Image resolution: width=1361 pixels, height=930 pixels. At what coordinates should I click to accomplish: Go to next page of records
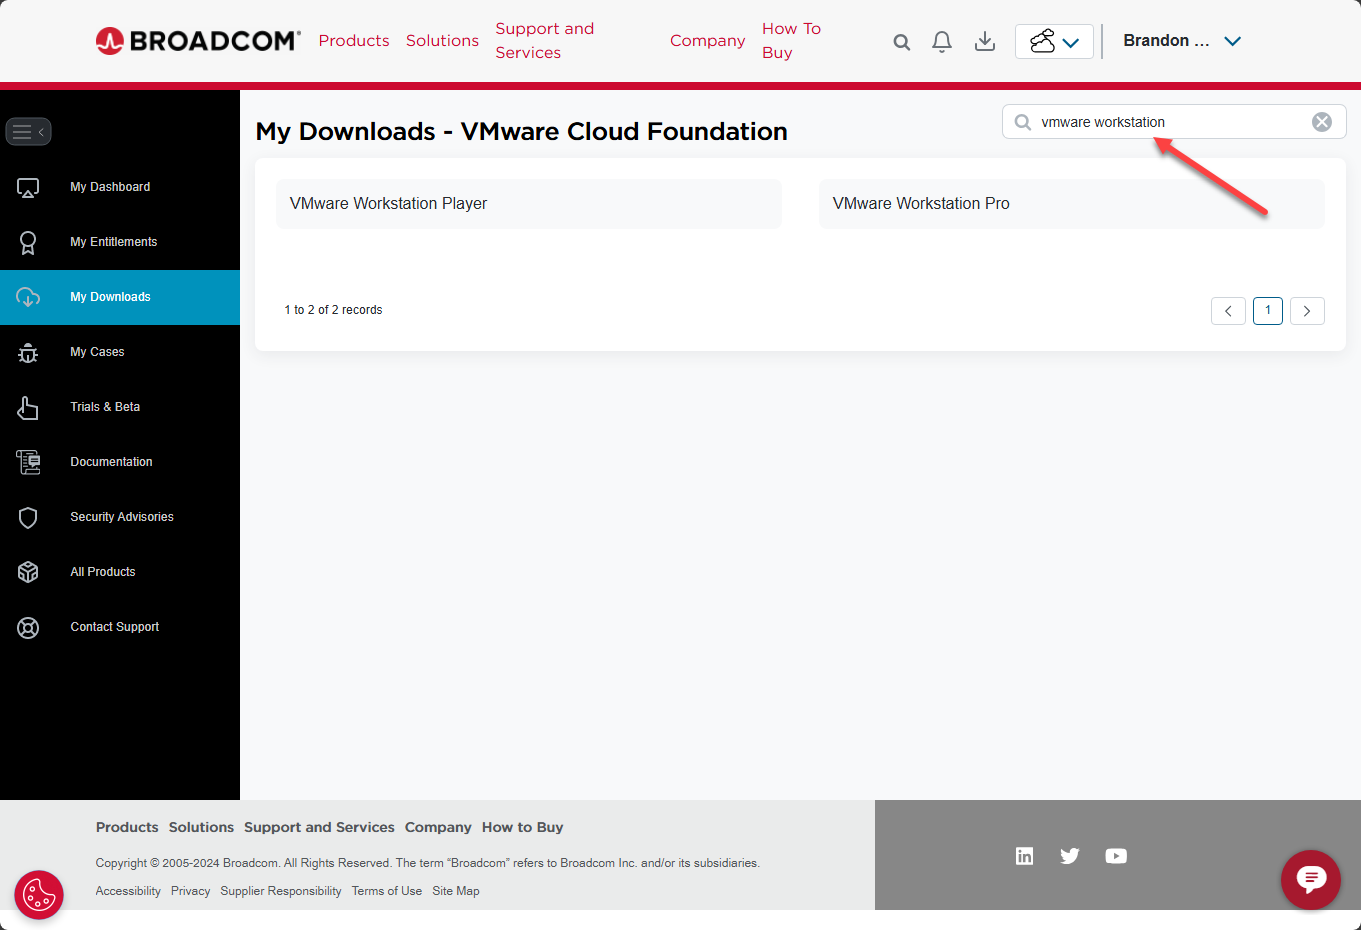(x=1307, y=311)
